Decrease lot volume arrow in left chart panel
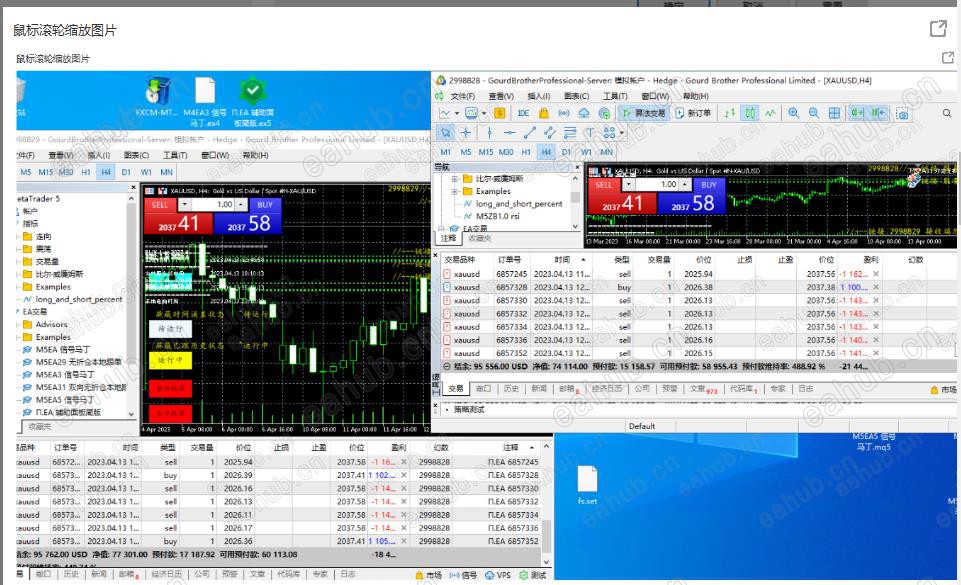 (x=184, y=205)
